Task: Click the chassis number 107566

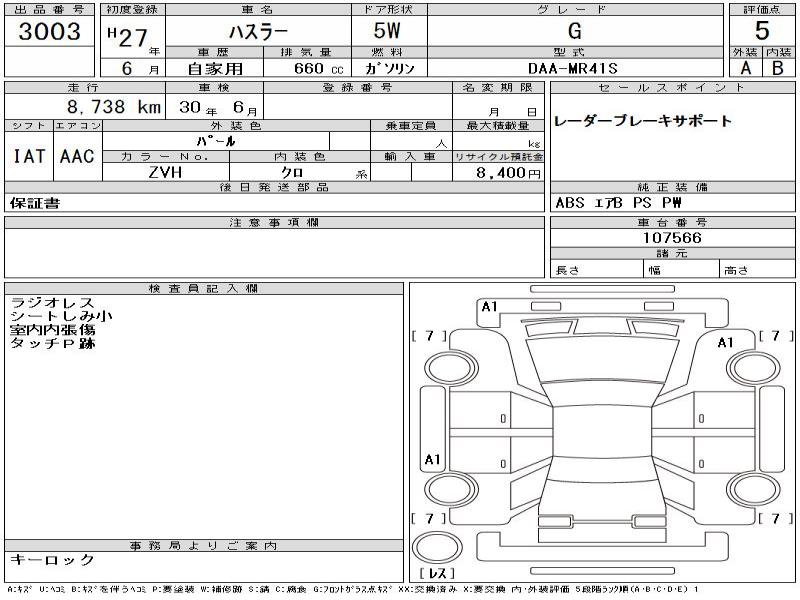Action: point(673,239)
